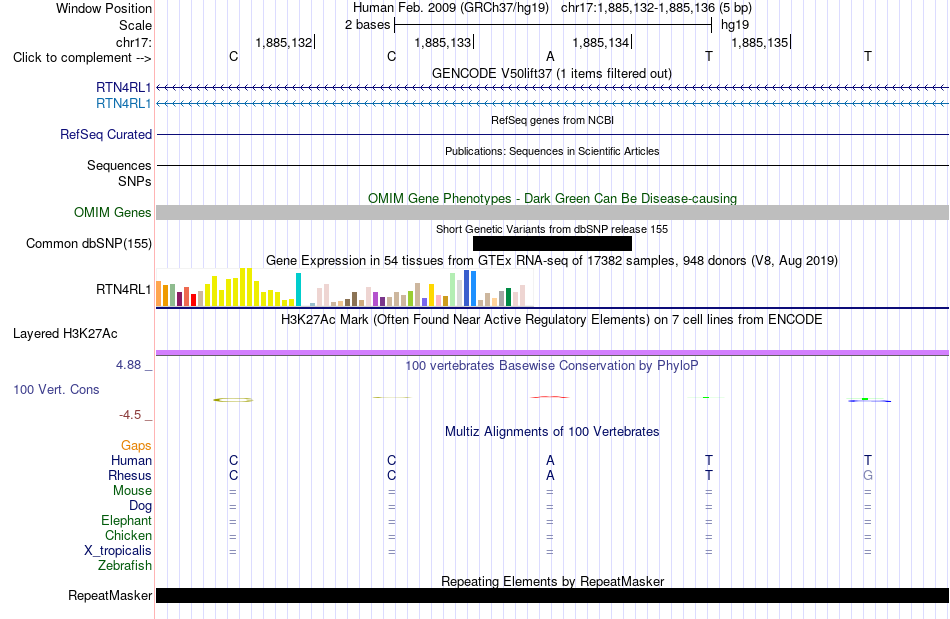Image resolution: width=950 pixels, height=619 pixels.
Task: Click the Publications: Sequences in Scientific Articles title
Action: [552, 151]
